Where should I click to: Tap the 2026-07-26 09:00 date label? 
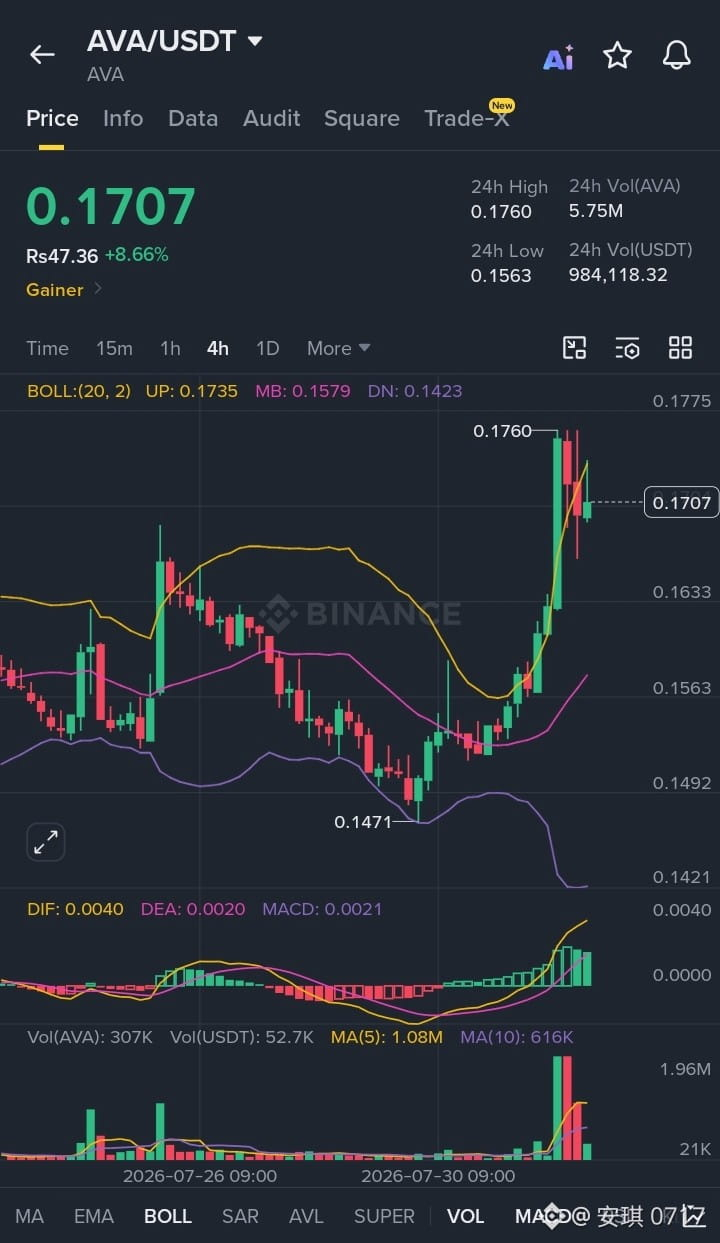200,1176
